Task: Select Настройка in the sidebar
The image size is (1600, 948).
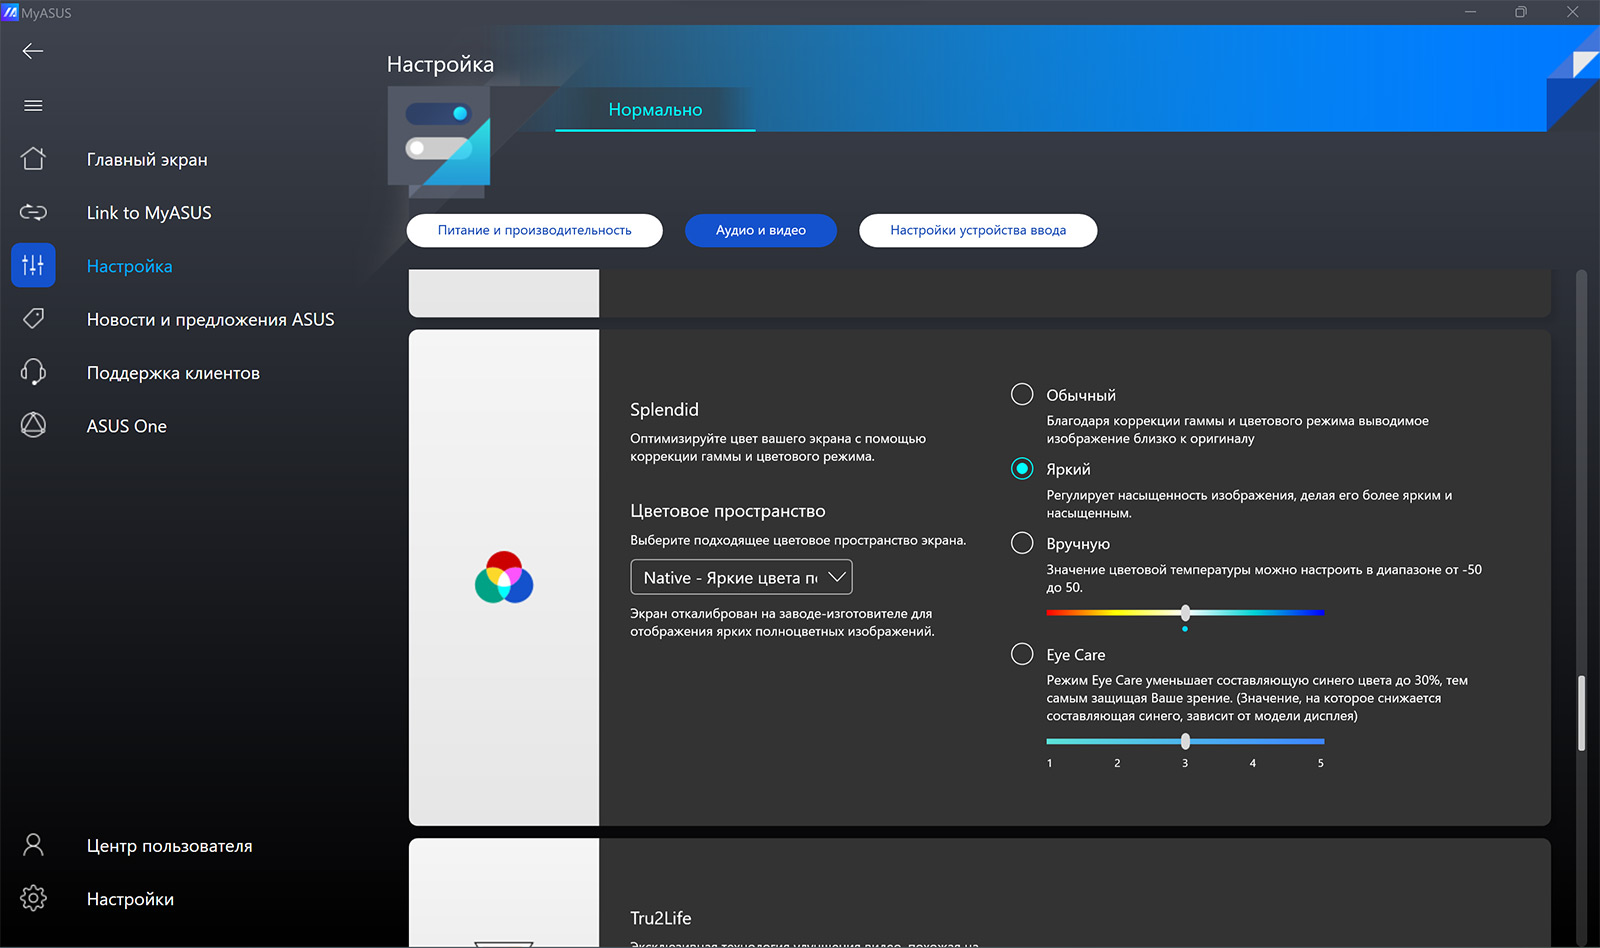Action: (x=129, y=266)
